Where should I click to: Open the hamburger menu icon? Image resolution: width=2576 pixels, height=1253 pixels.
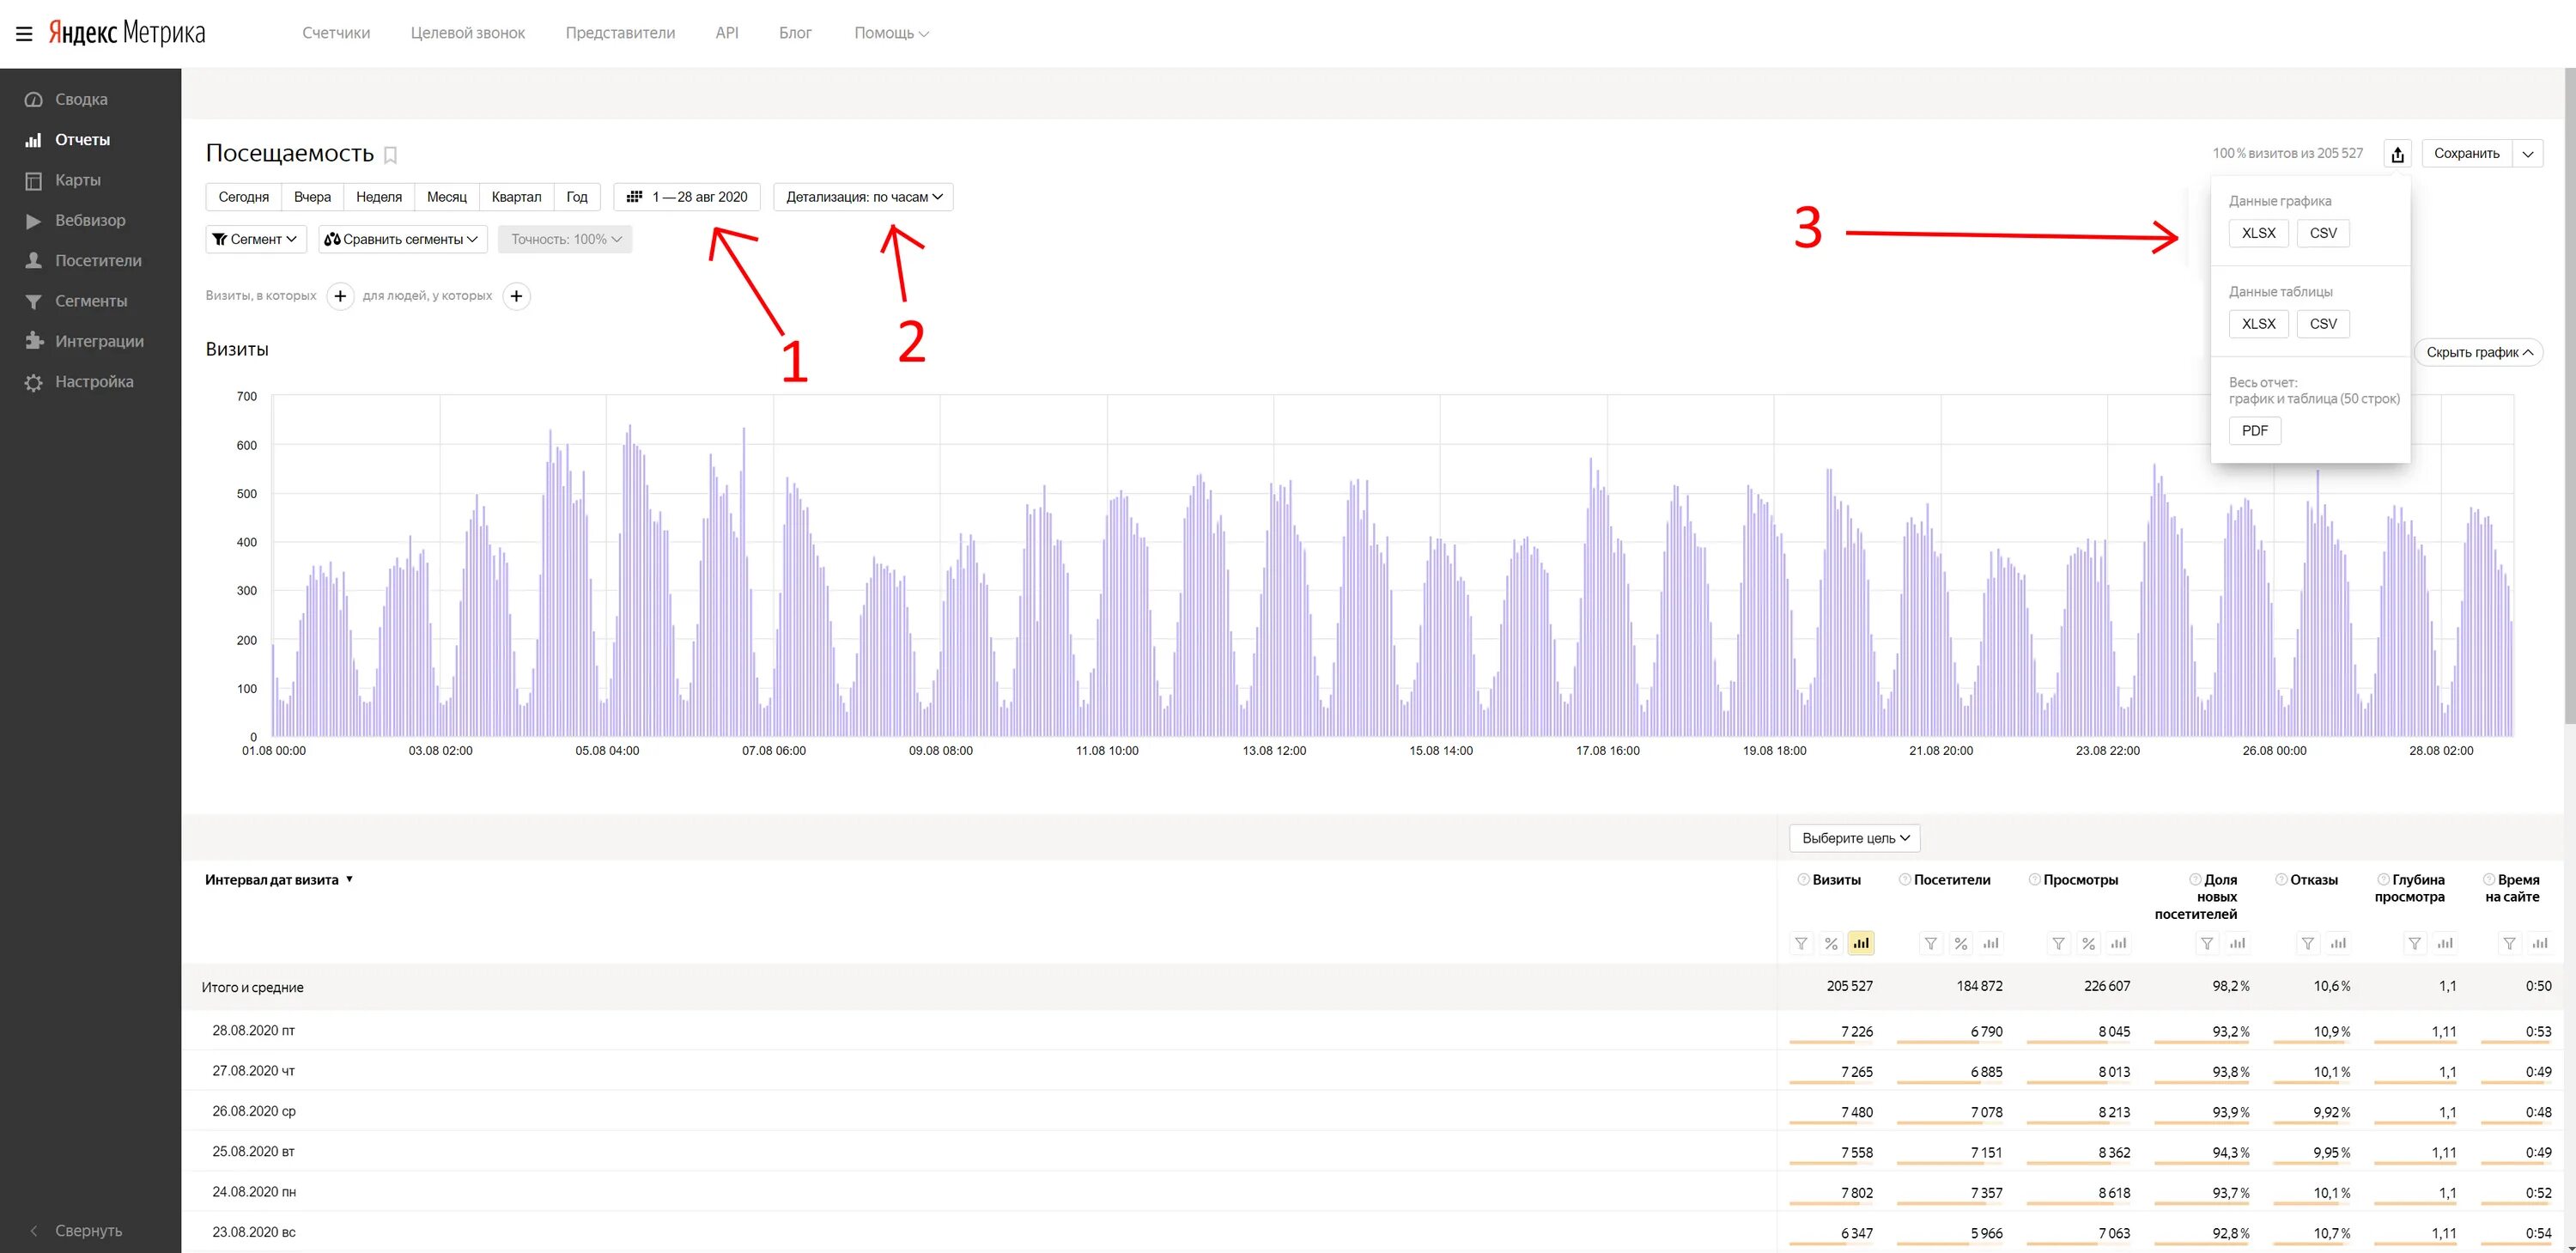[24, 34]
